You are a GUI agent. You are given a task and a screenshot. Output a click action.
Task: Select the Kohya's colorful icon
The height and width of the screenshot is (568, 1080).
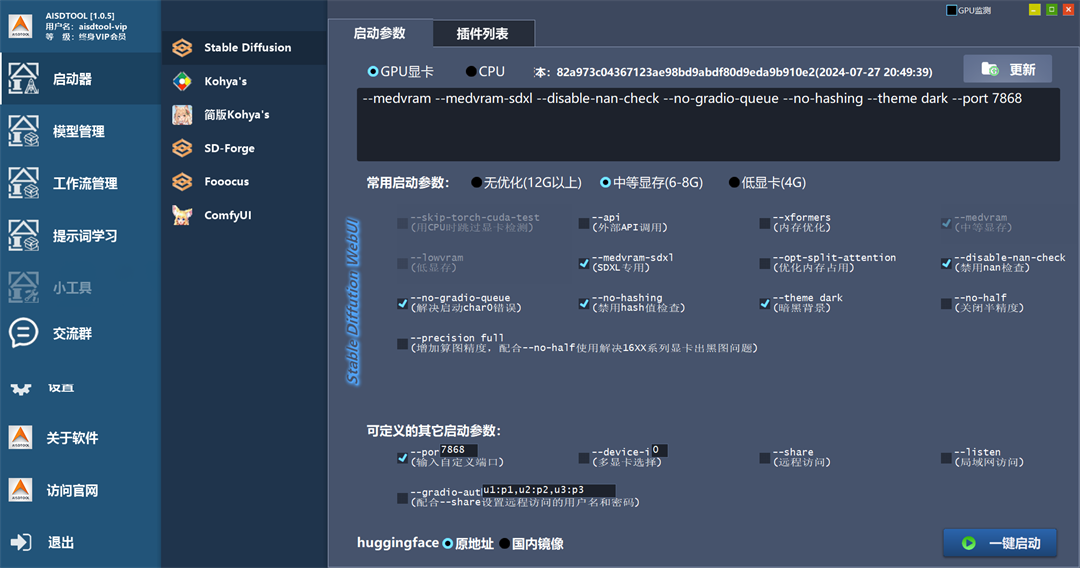(x=182, y=81)
